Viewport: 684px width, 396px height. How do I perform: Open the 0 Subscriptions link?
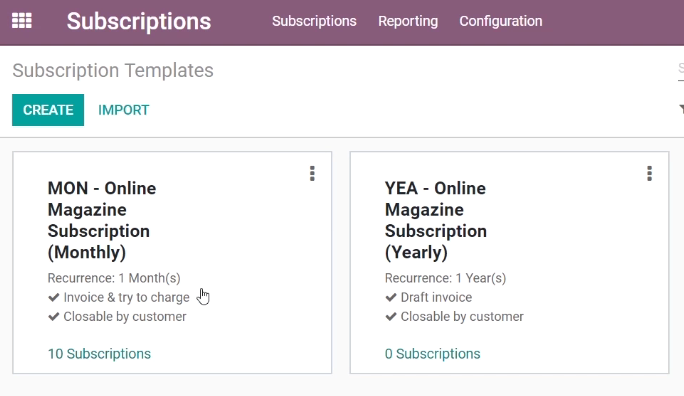432,354
